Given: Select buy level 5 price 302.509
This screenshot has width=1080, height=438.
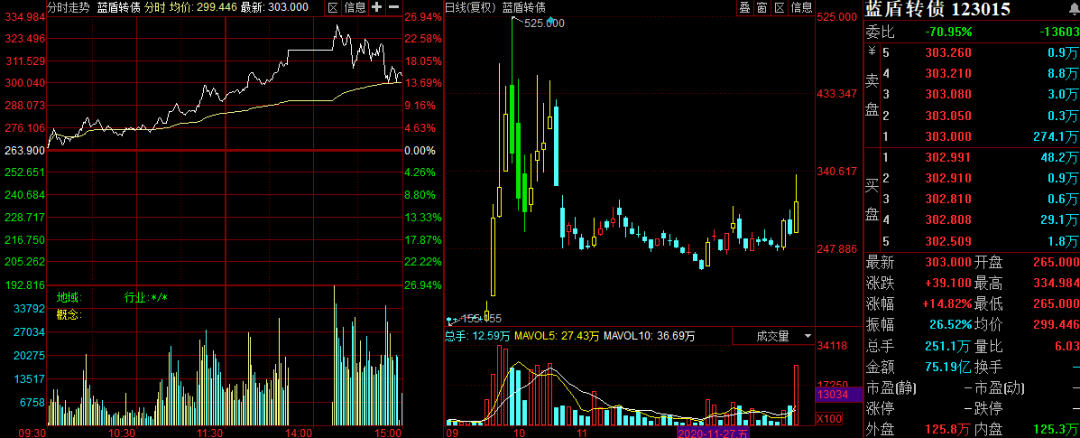Looking at the screenshot, I should [949, 241].
